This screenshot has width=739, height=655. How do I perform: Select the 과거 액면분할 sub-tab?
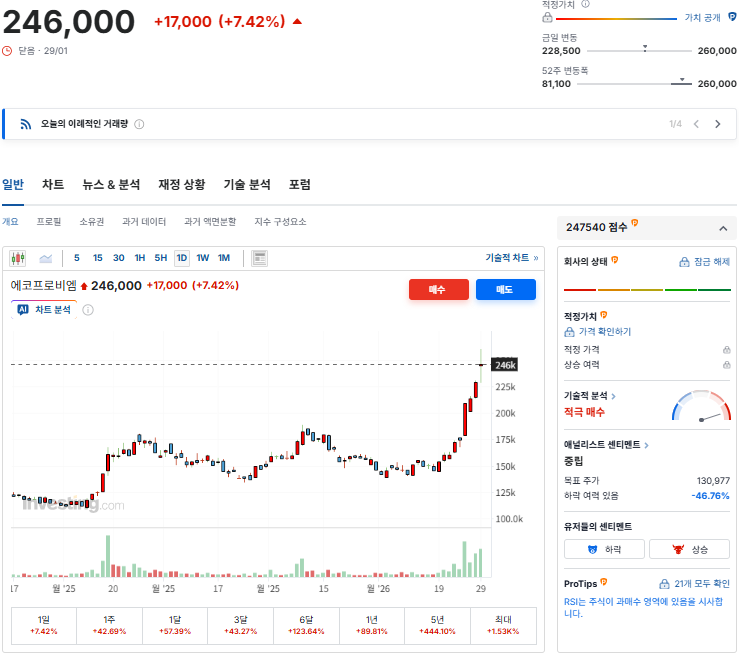click(210, 221)
